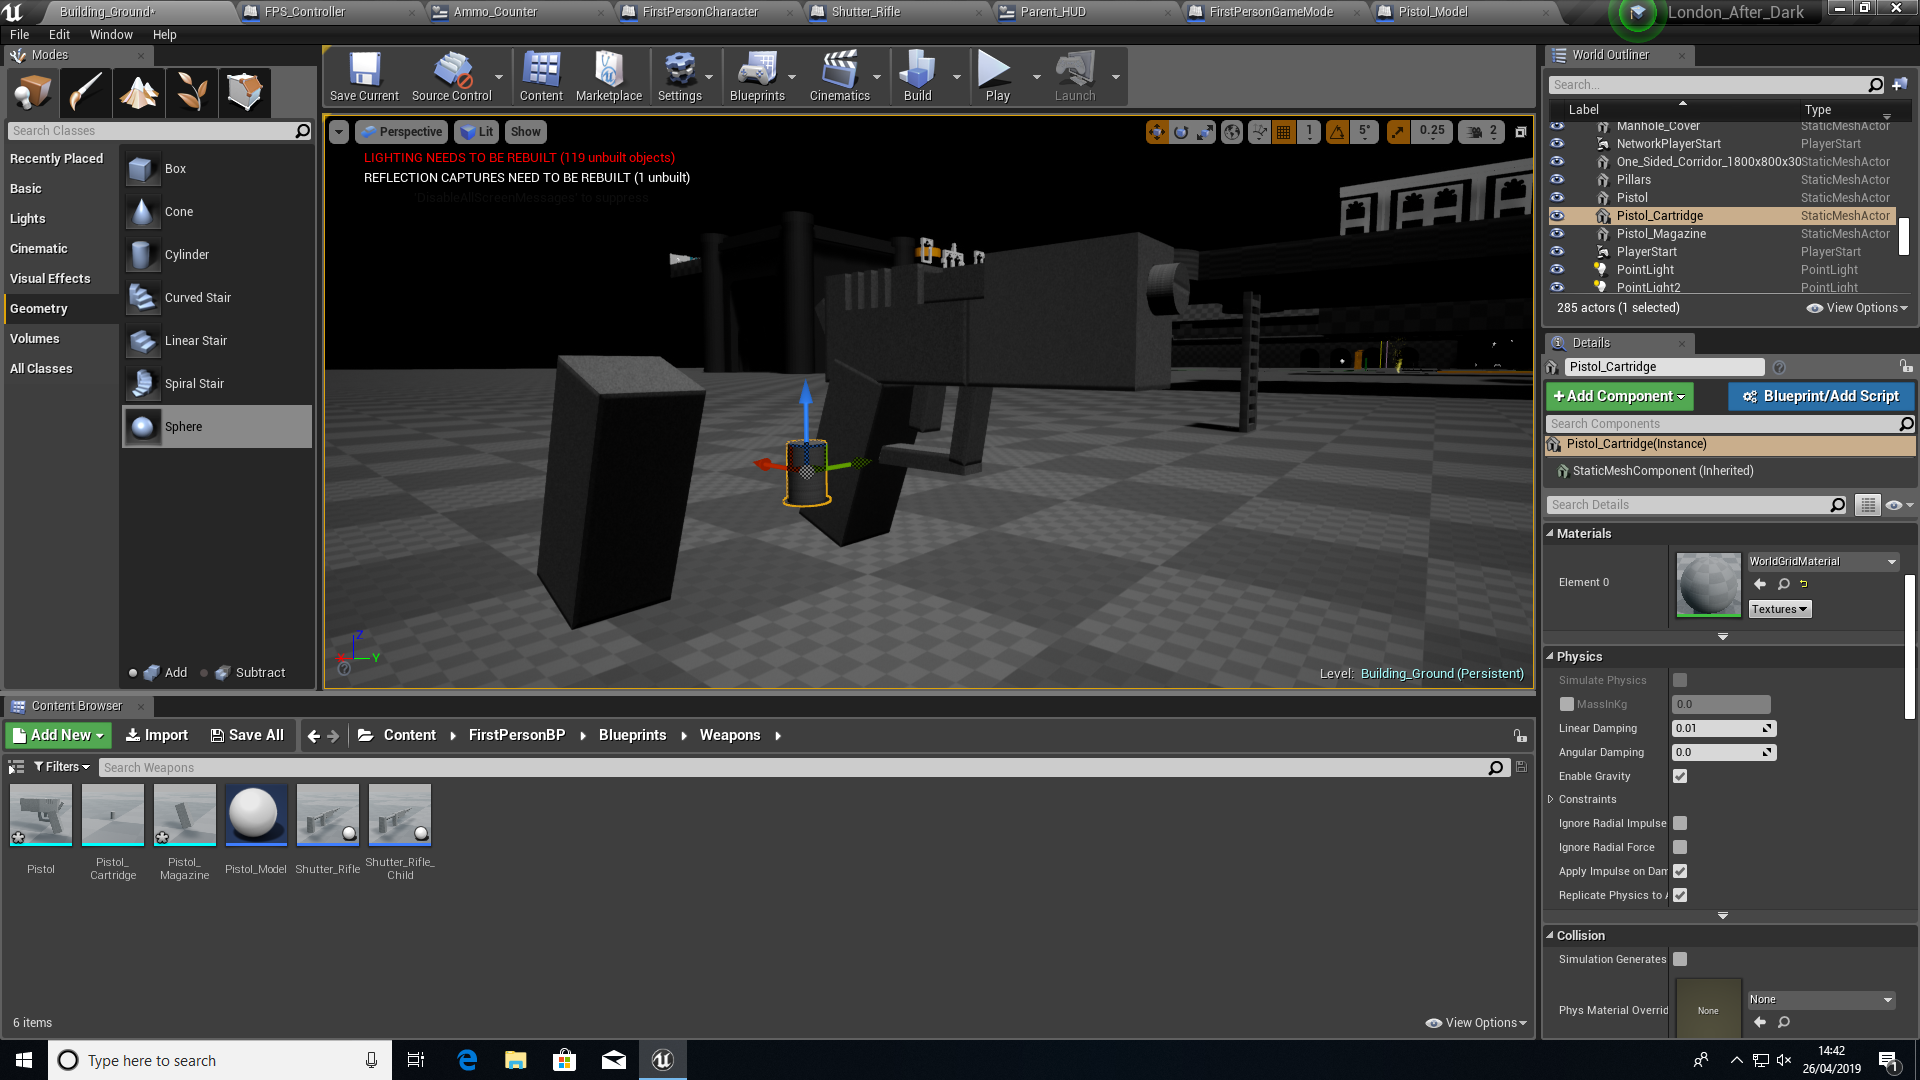This screenshot has width=1920, height=1080.
Task: Select the Foliage mode icon
Action: 192,92
